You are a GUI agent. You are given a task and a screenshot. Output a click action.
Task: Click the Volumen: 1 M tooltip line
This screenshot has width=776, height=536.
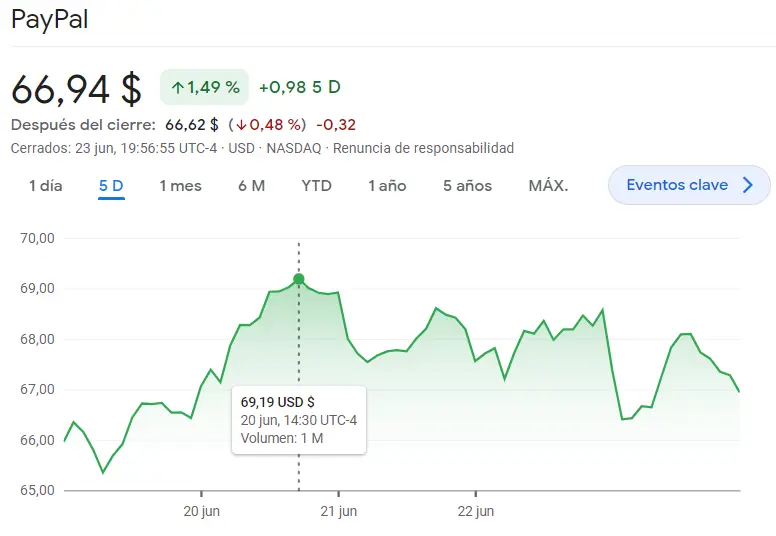coord(282,438)
